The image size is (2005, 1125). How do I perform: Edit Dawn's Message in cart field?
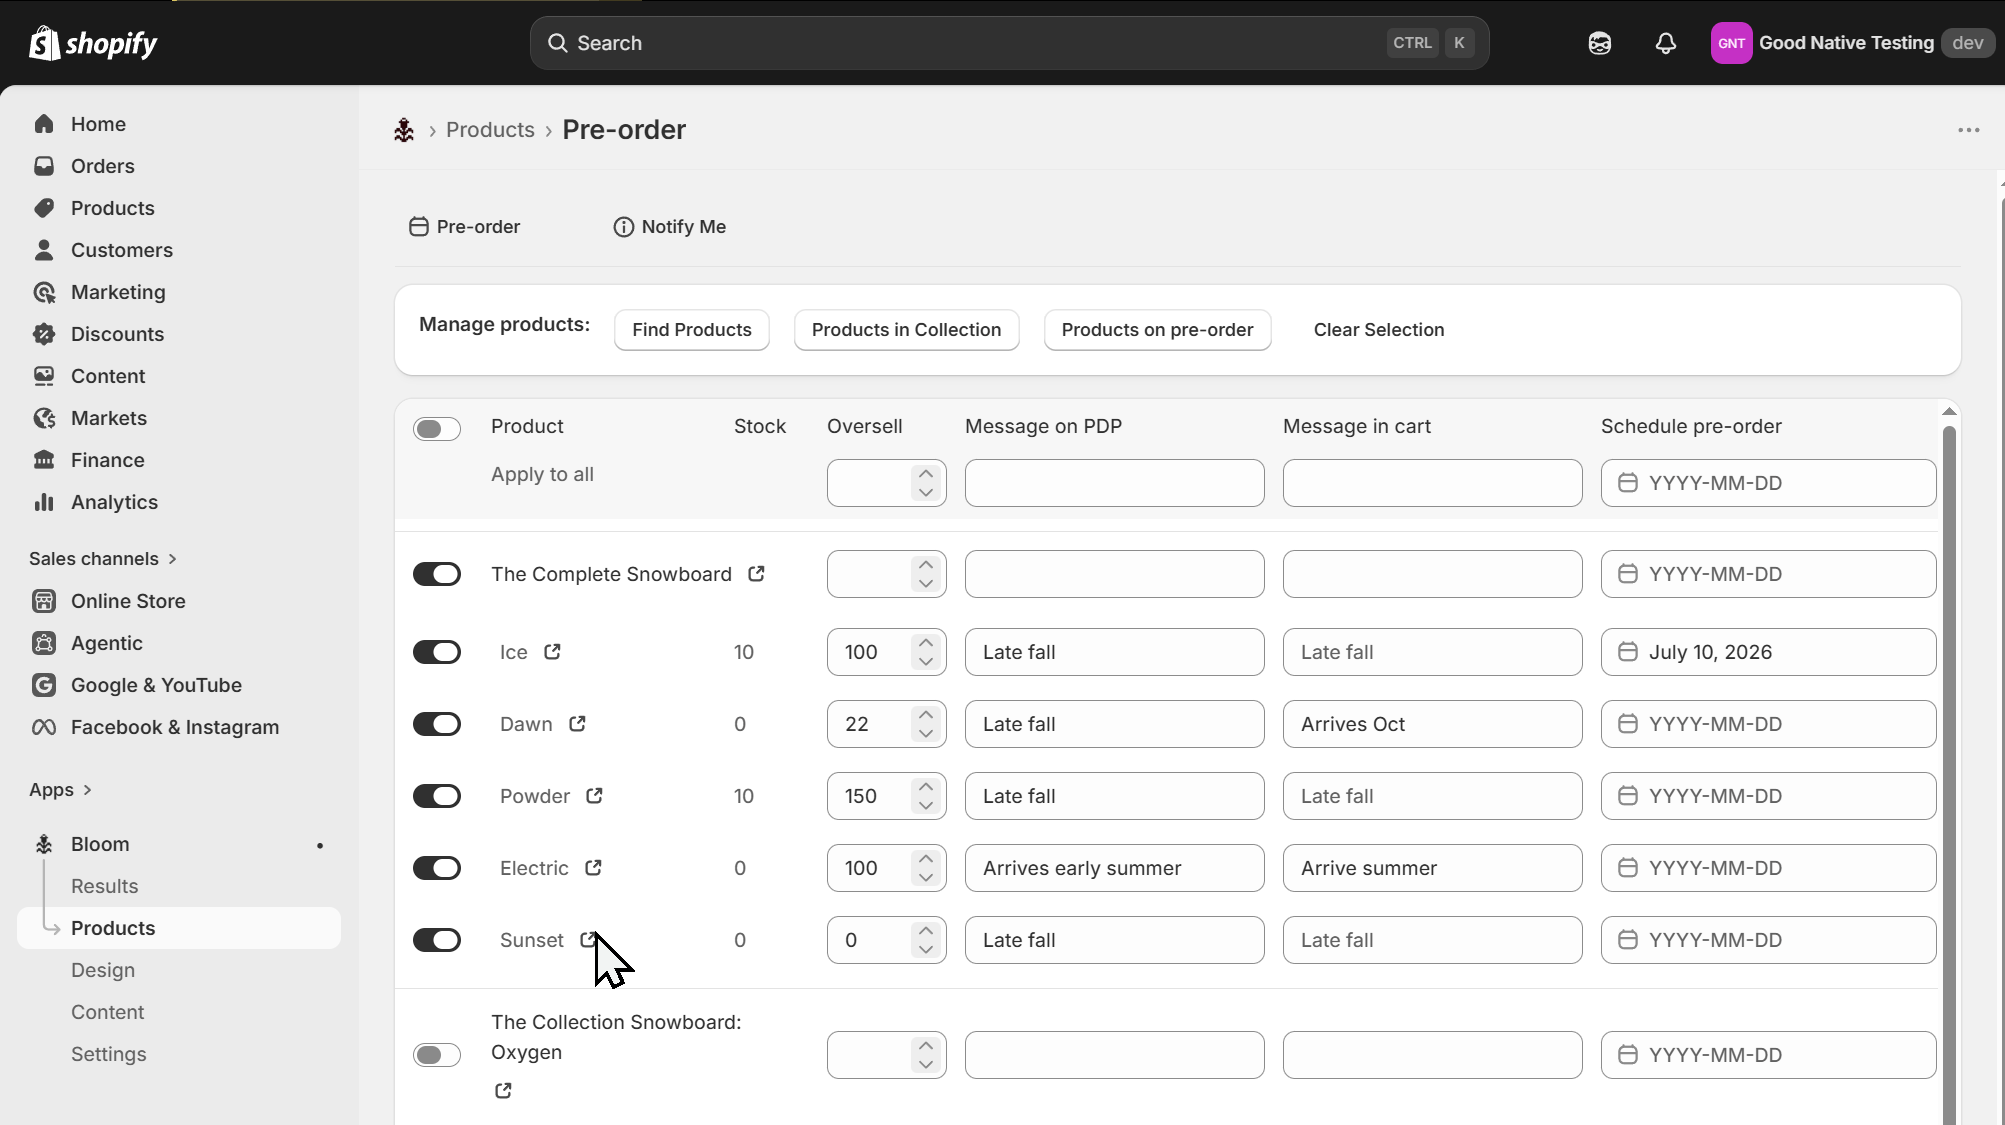[1432, 724]
